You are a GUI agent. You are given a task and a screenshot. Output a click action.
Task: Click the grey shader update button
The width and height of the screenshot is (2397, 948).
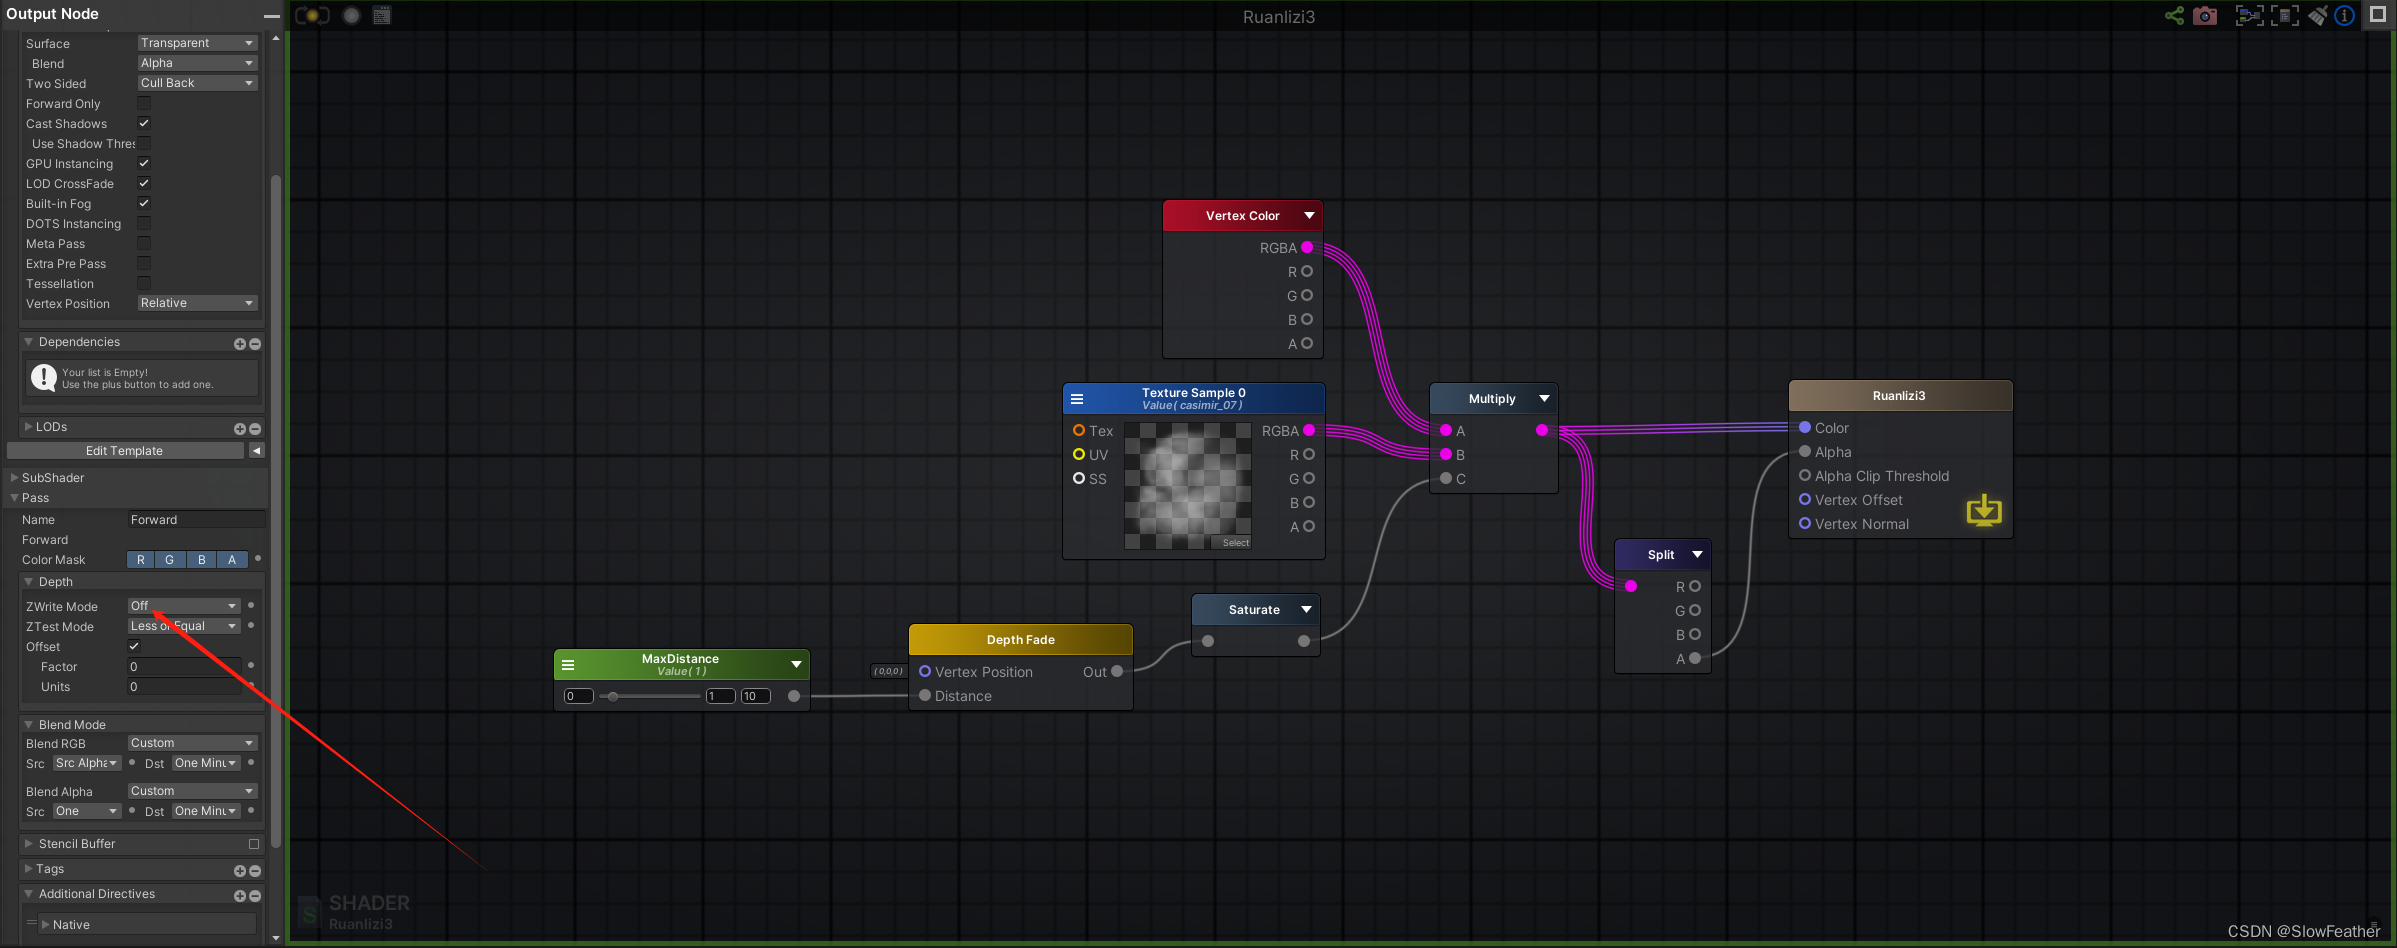(x=352, y=15)
